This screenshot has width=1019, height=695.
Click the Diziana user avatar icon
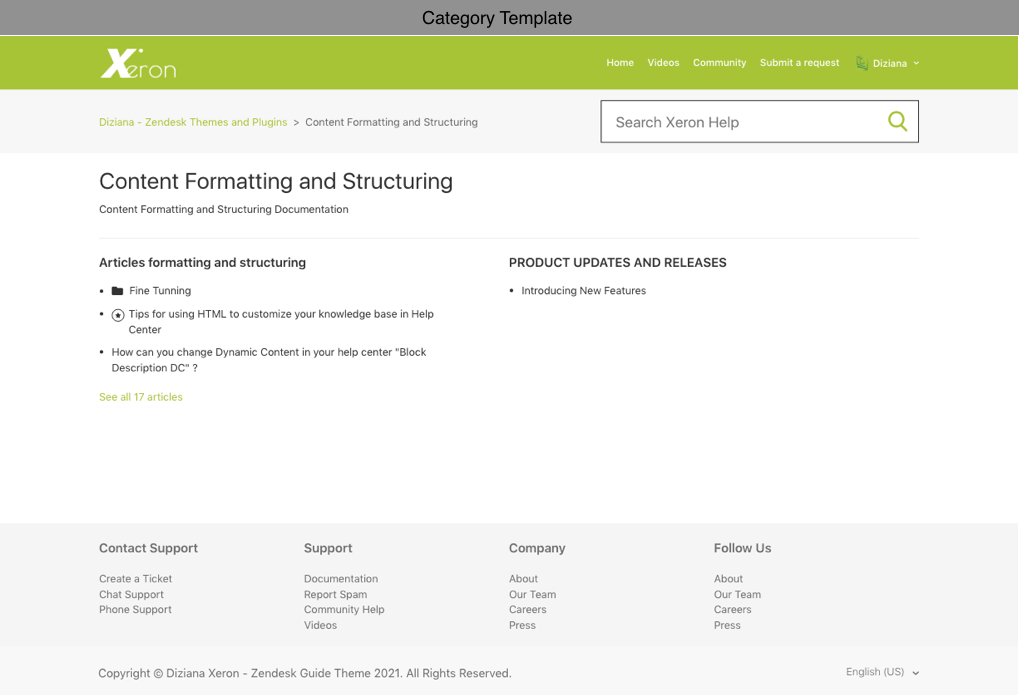861,63
